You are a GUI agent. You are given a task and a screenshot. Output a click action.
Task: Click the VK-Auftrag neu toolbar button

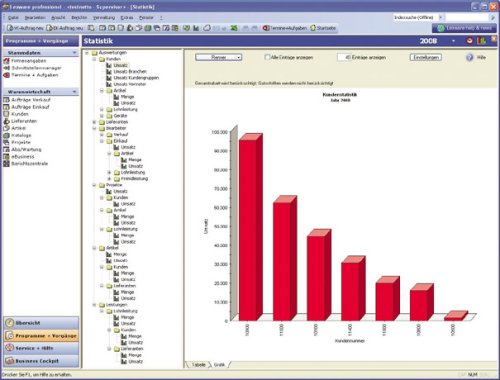[25, 28]
